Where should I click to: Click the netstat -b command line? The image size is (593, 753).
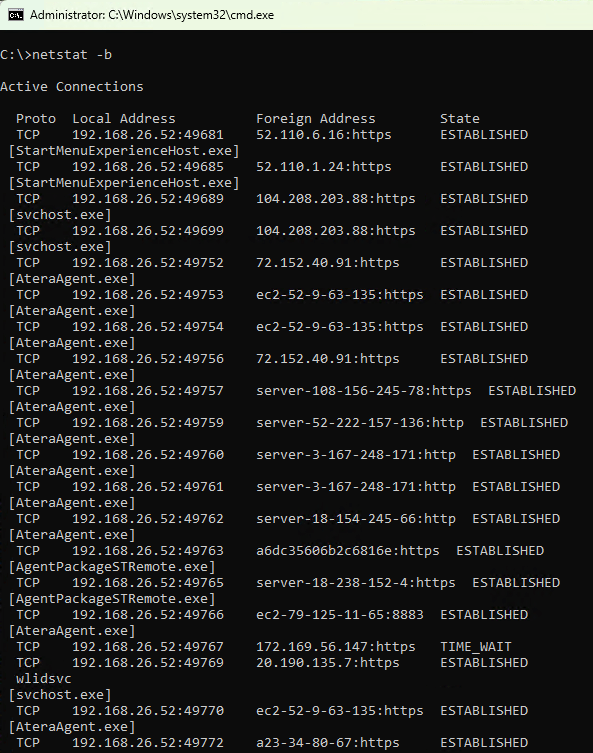56,55
